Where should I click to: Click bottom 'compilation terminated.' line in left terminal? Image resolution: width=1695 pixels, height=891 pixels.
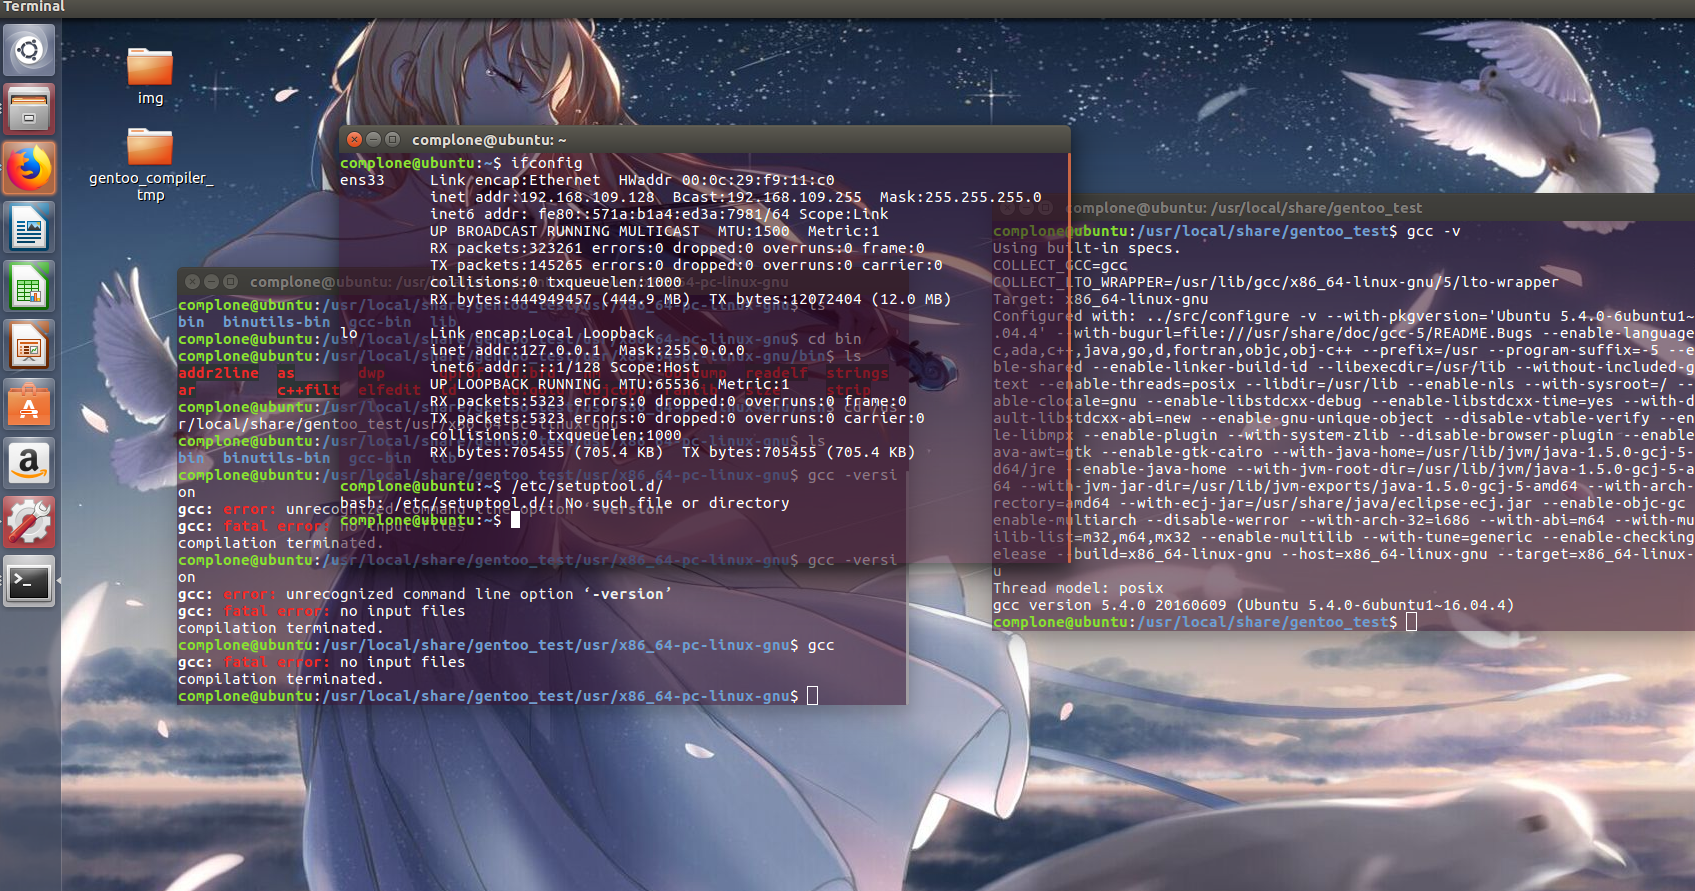tap(281, 679)
